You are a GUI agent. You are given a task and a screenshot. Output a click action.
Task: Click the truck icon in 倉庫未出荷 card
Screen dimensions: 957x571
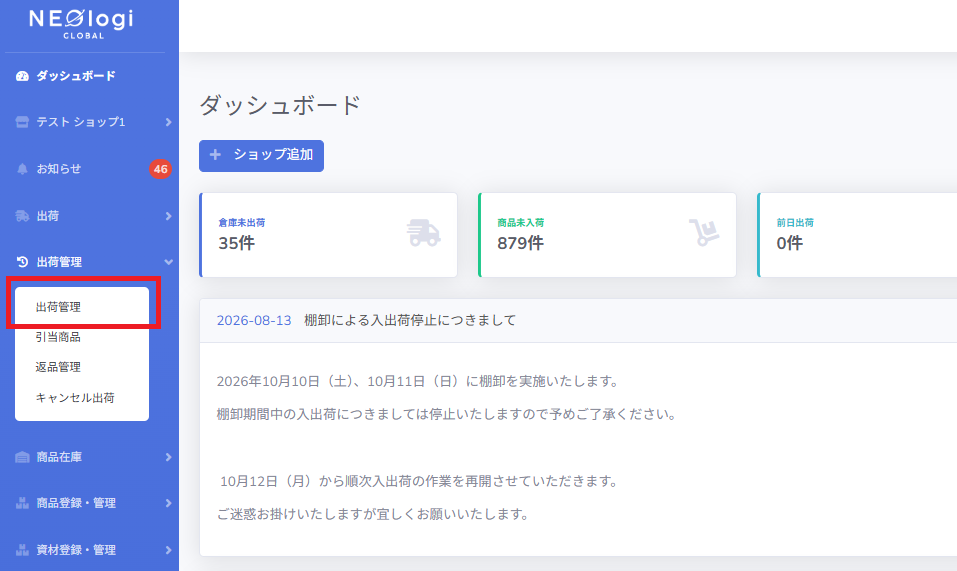pos(424,233)
